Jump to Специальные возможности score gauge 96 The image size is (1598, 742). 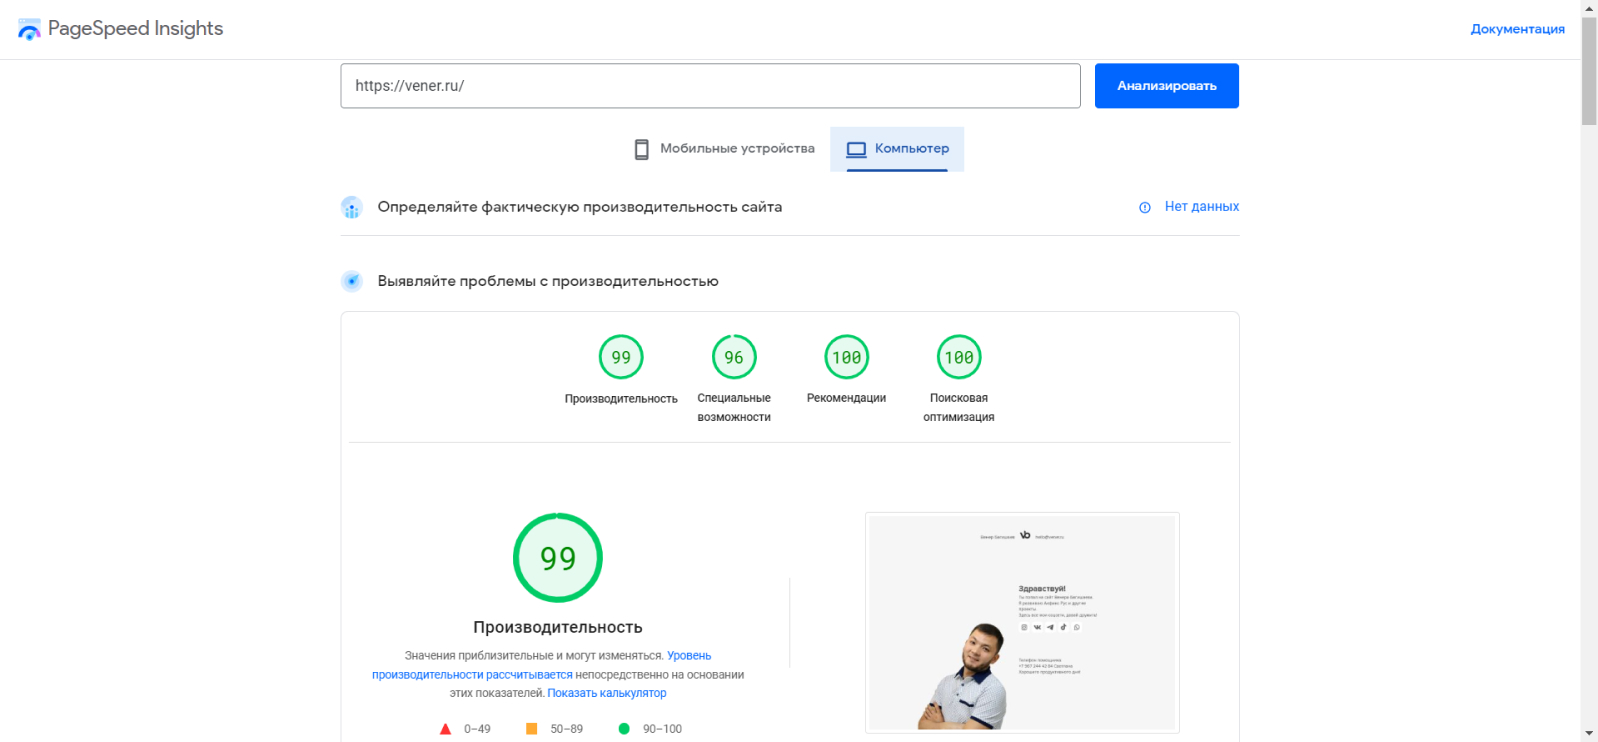(734, 357)
